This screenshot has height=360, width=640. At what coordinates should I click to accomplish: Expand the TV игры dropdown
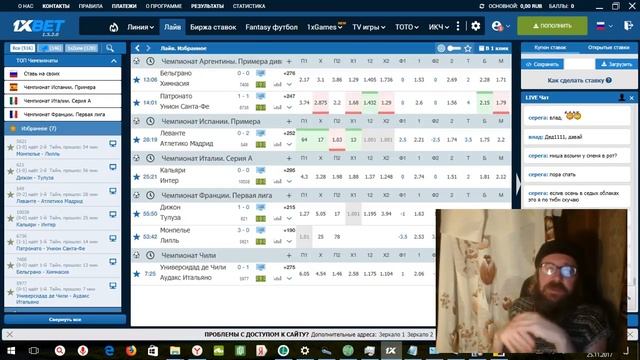click(x=369, y=27)
